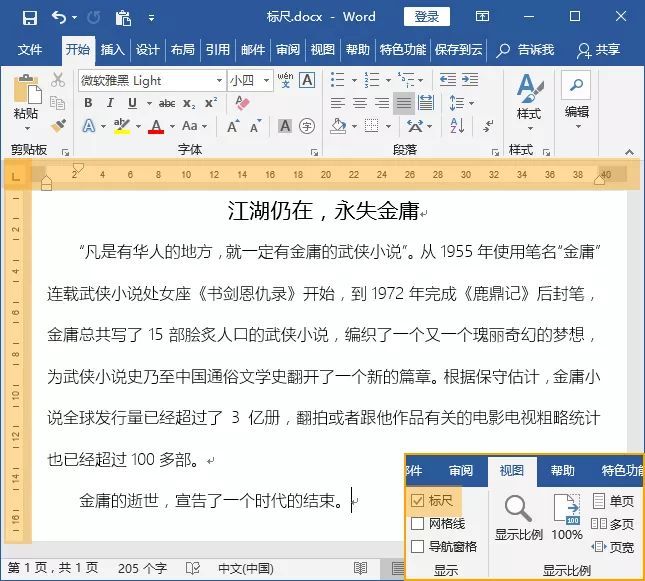Click the Cut scissors icon
The height and width of the screenshot is (581, 645).
[x=58, y=80]
